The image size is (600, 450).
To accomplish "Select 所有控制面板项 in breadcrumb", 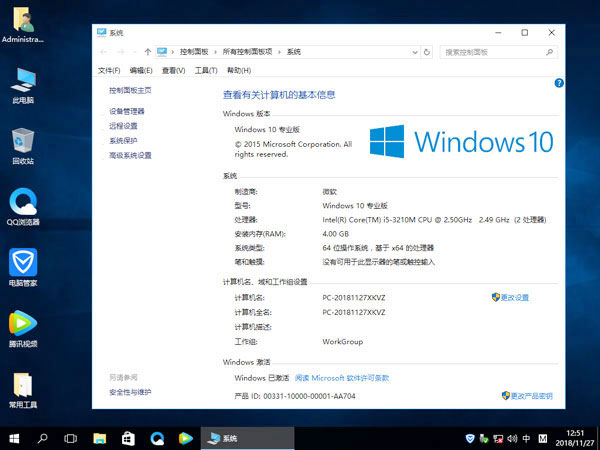I will tap(247, 52).
